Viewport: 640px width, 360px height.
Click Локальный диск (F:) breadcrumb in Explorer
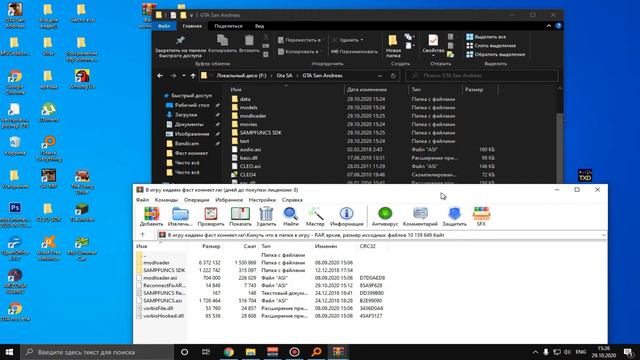pyautogui.click(x=241, y=76)
